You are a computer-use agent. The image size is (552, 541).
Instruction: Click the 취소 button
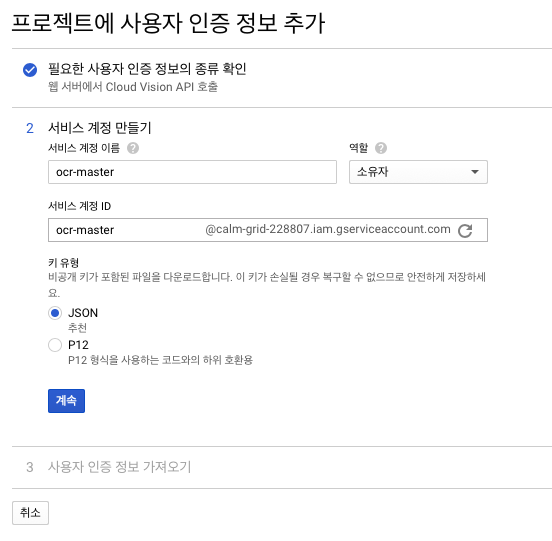[30, 513]
